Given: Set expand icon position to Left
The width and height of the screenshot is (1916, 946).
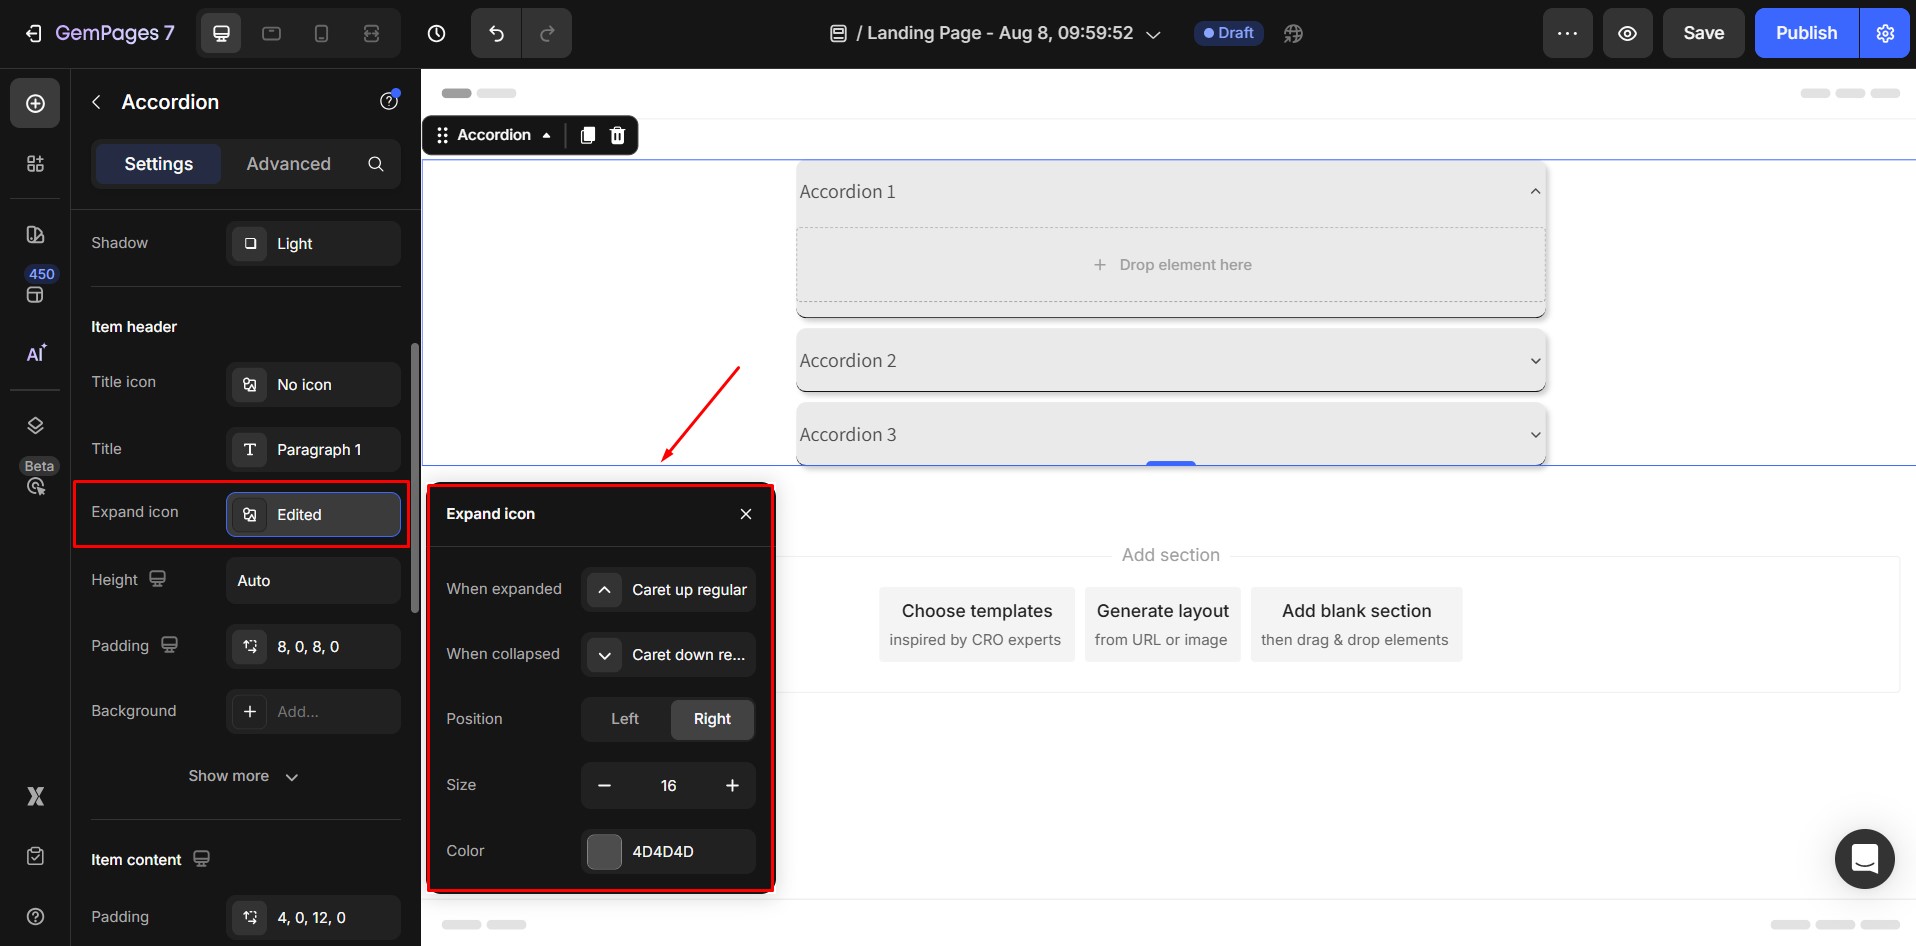Looking at the screenshot, I should pyautogui.click(x=625, y=719).
